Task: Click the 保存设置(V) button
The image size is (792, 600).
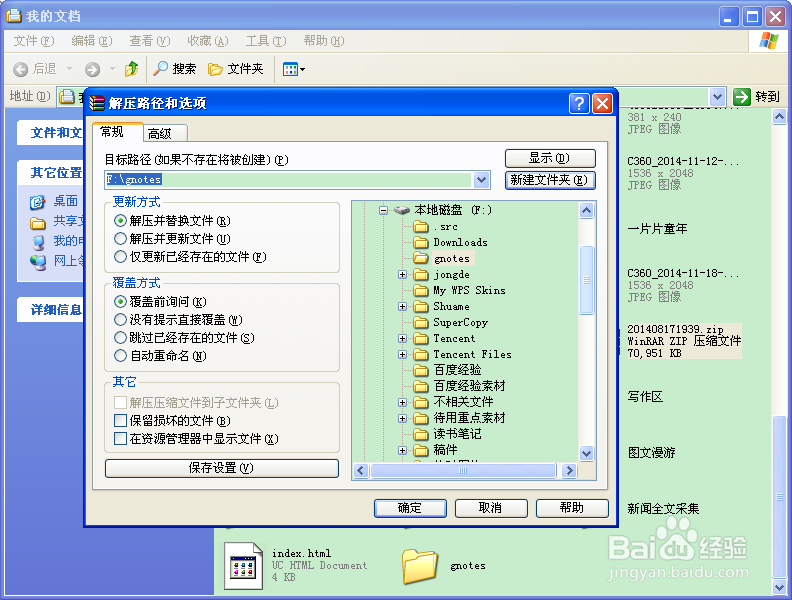Action: (222, 468)
